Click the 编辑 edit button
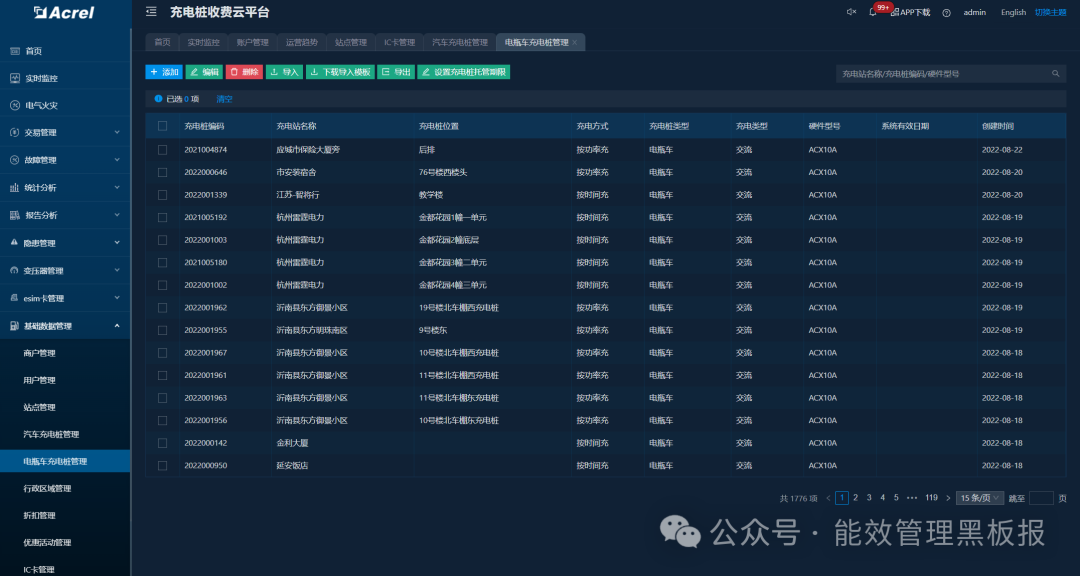Screen dimensions: 1080x576 [204, 72]
